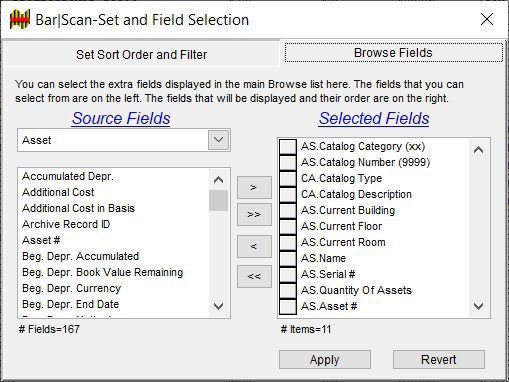Click the Revert button

pyautogui.click(x=439, y=360)
